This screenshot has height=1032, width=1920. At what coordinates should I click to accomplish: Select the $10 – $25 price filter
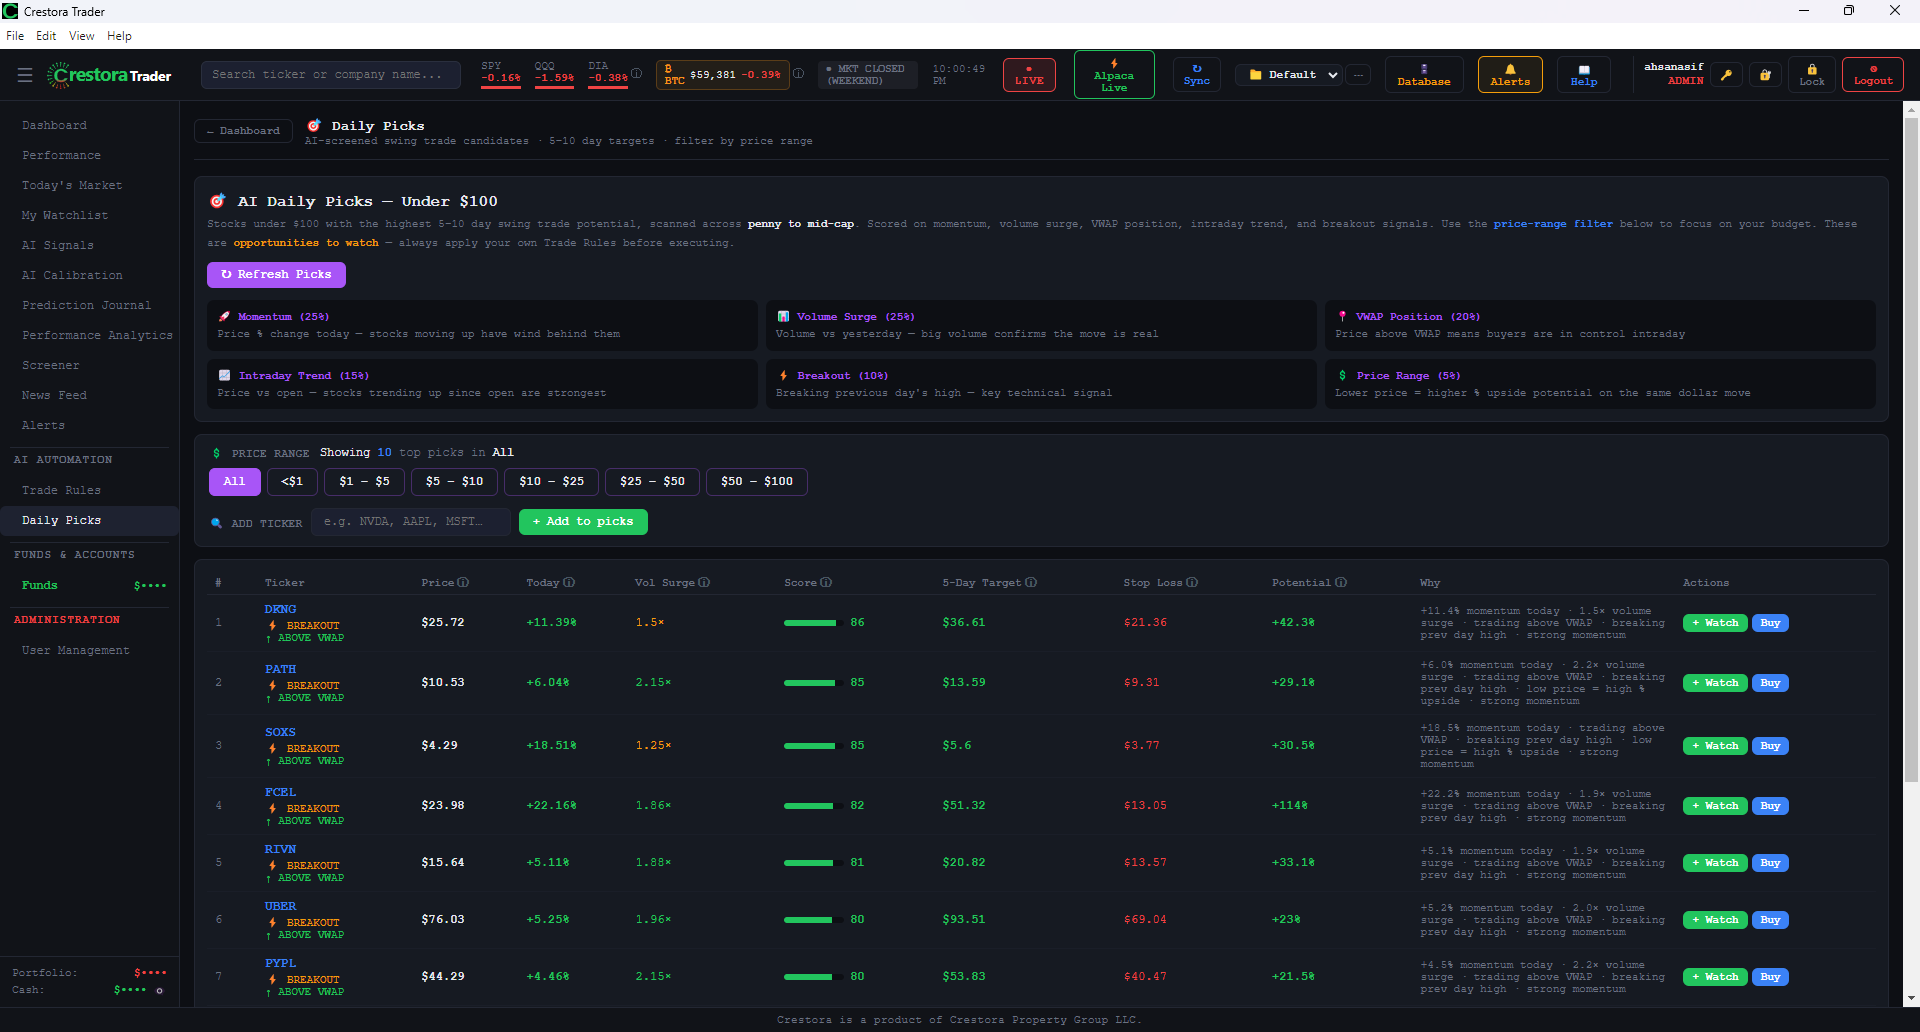(551, 482)
